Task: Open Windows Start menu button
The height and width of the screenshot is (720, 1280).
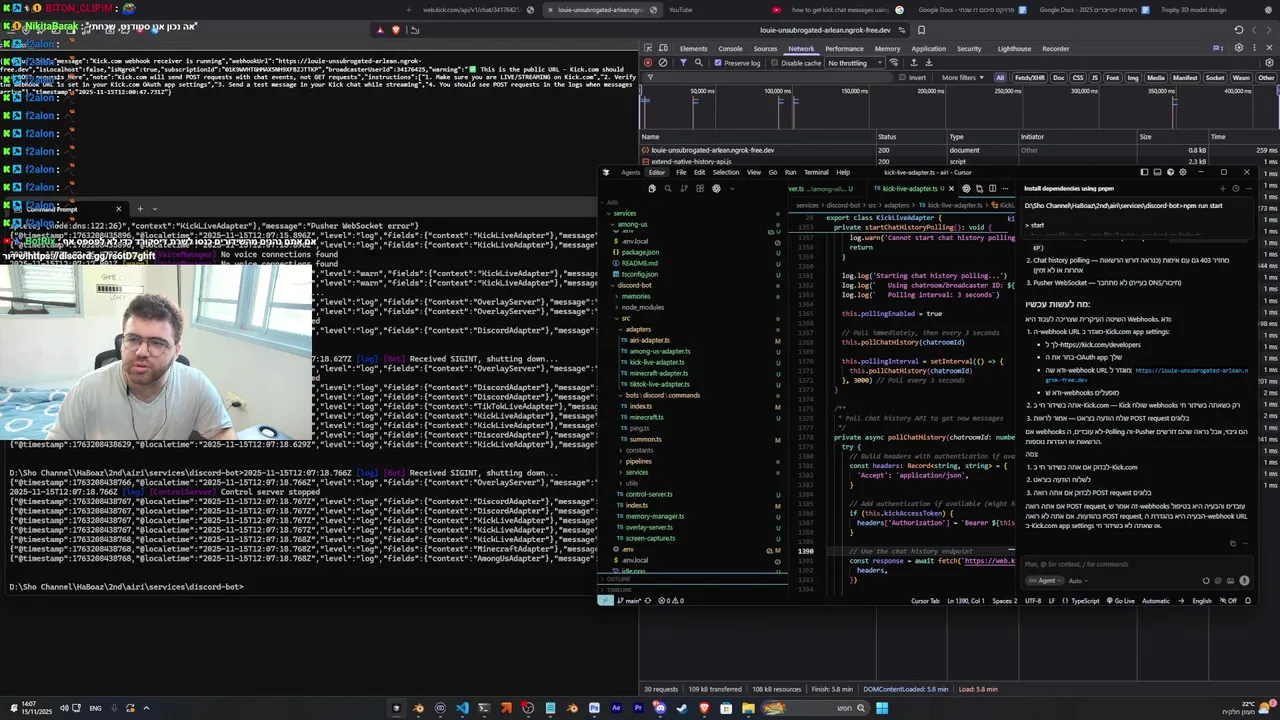Action: [x=882, y=708]
